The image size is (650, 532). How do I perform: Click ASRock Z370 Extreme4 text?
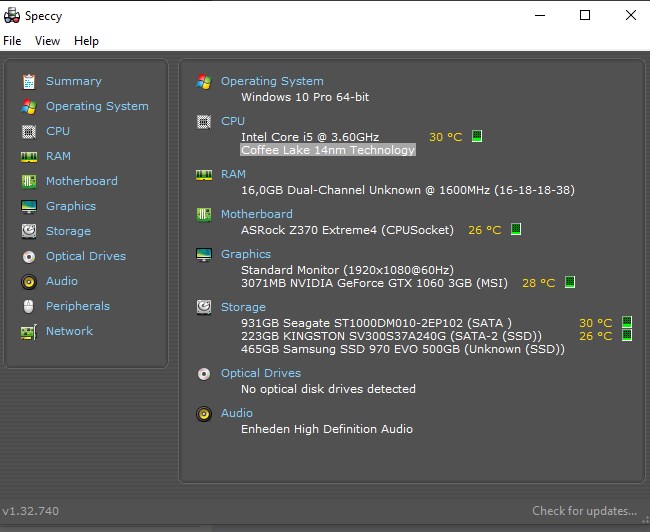(347, 230)
